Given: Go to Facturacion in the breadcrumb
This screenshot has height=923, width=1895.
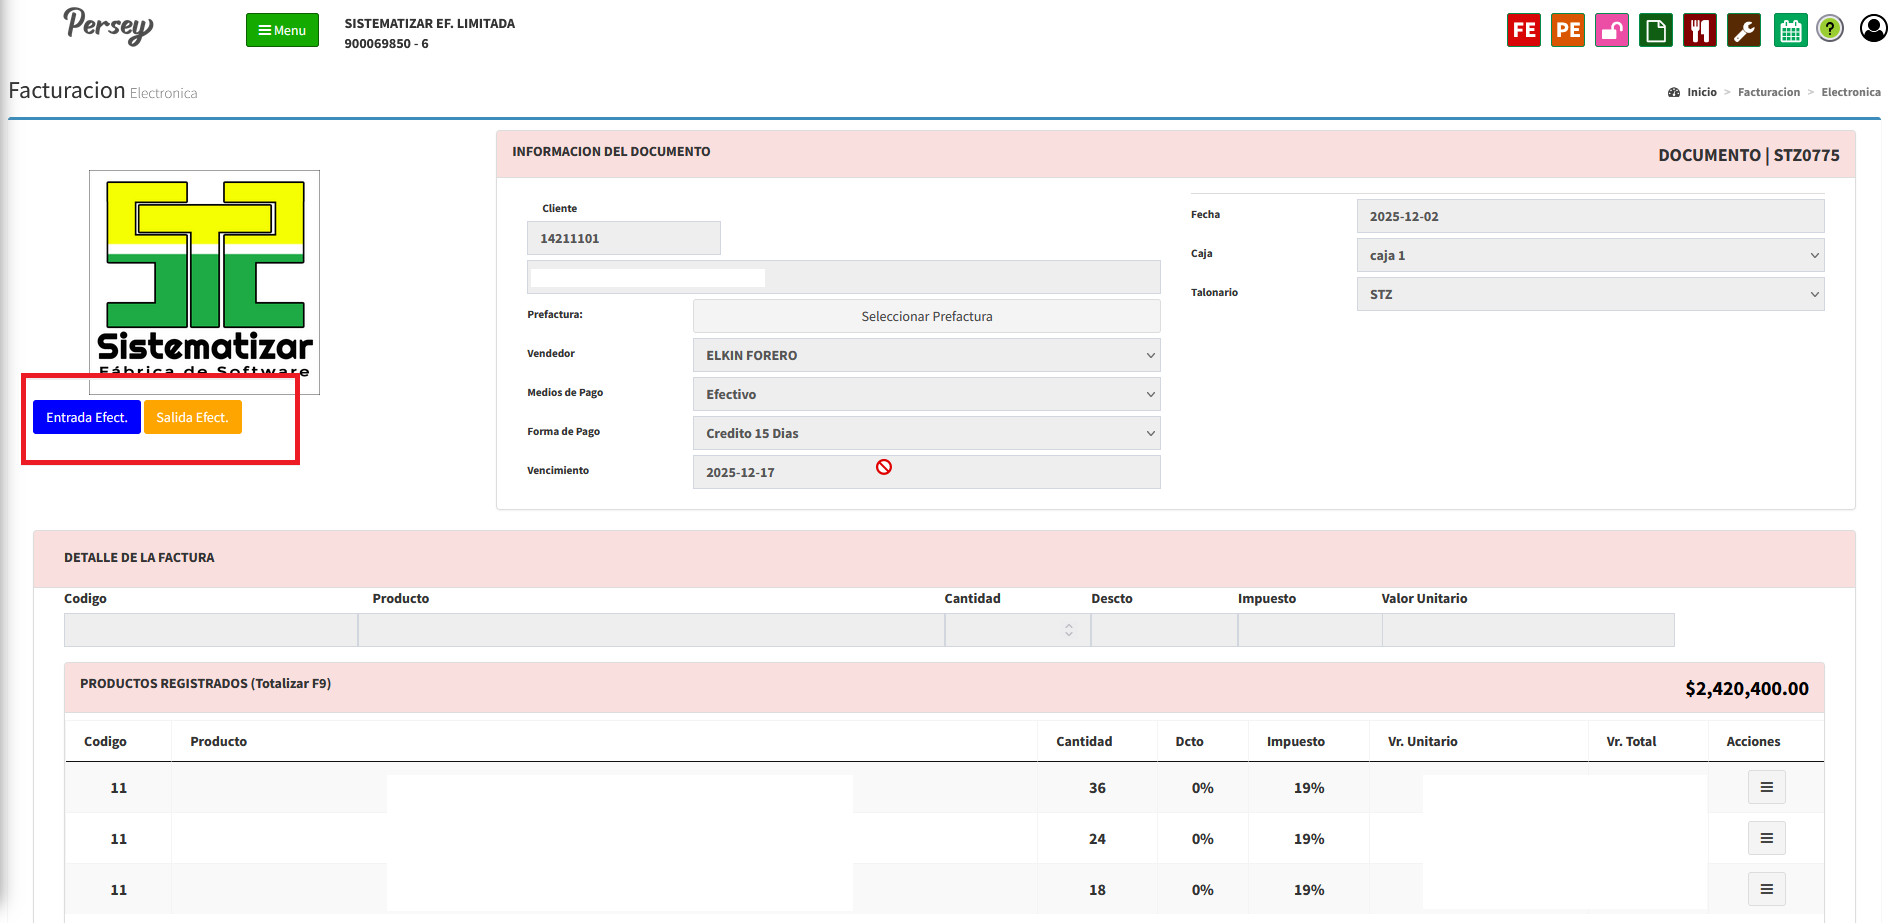Looking at the screenshot, I should [x=1768, y=92].
